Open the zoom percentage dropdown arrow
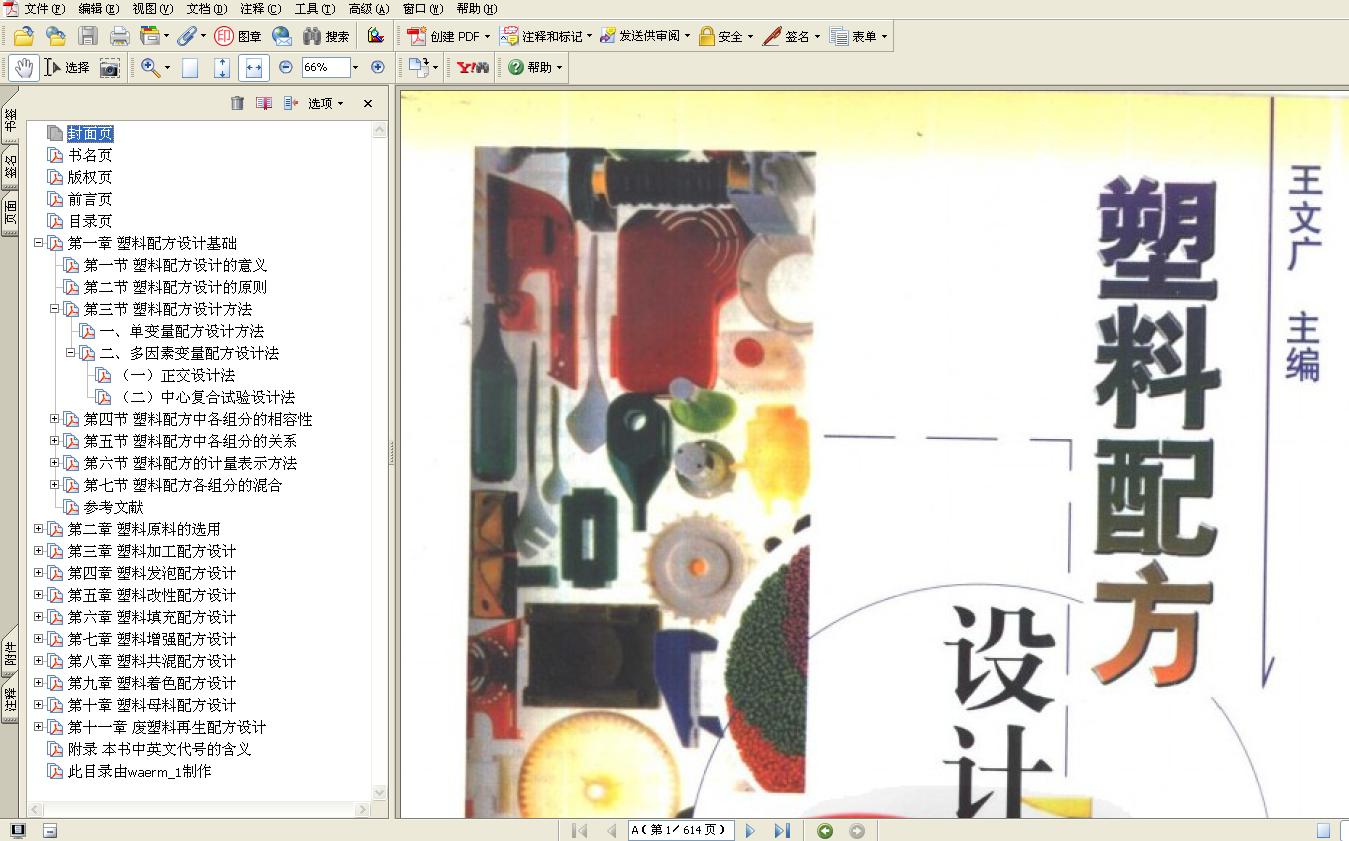1349x841 pixels. [355, 67]
